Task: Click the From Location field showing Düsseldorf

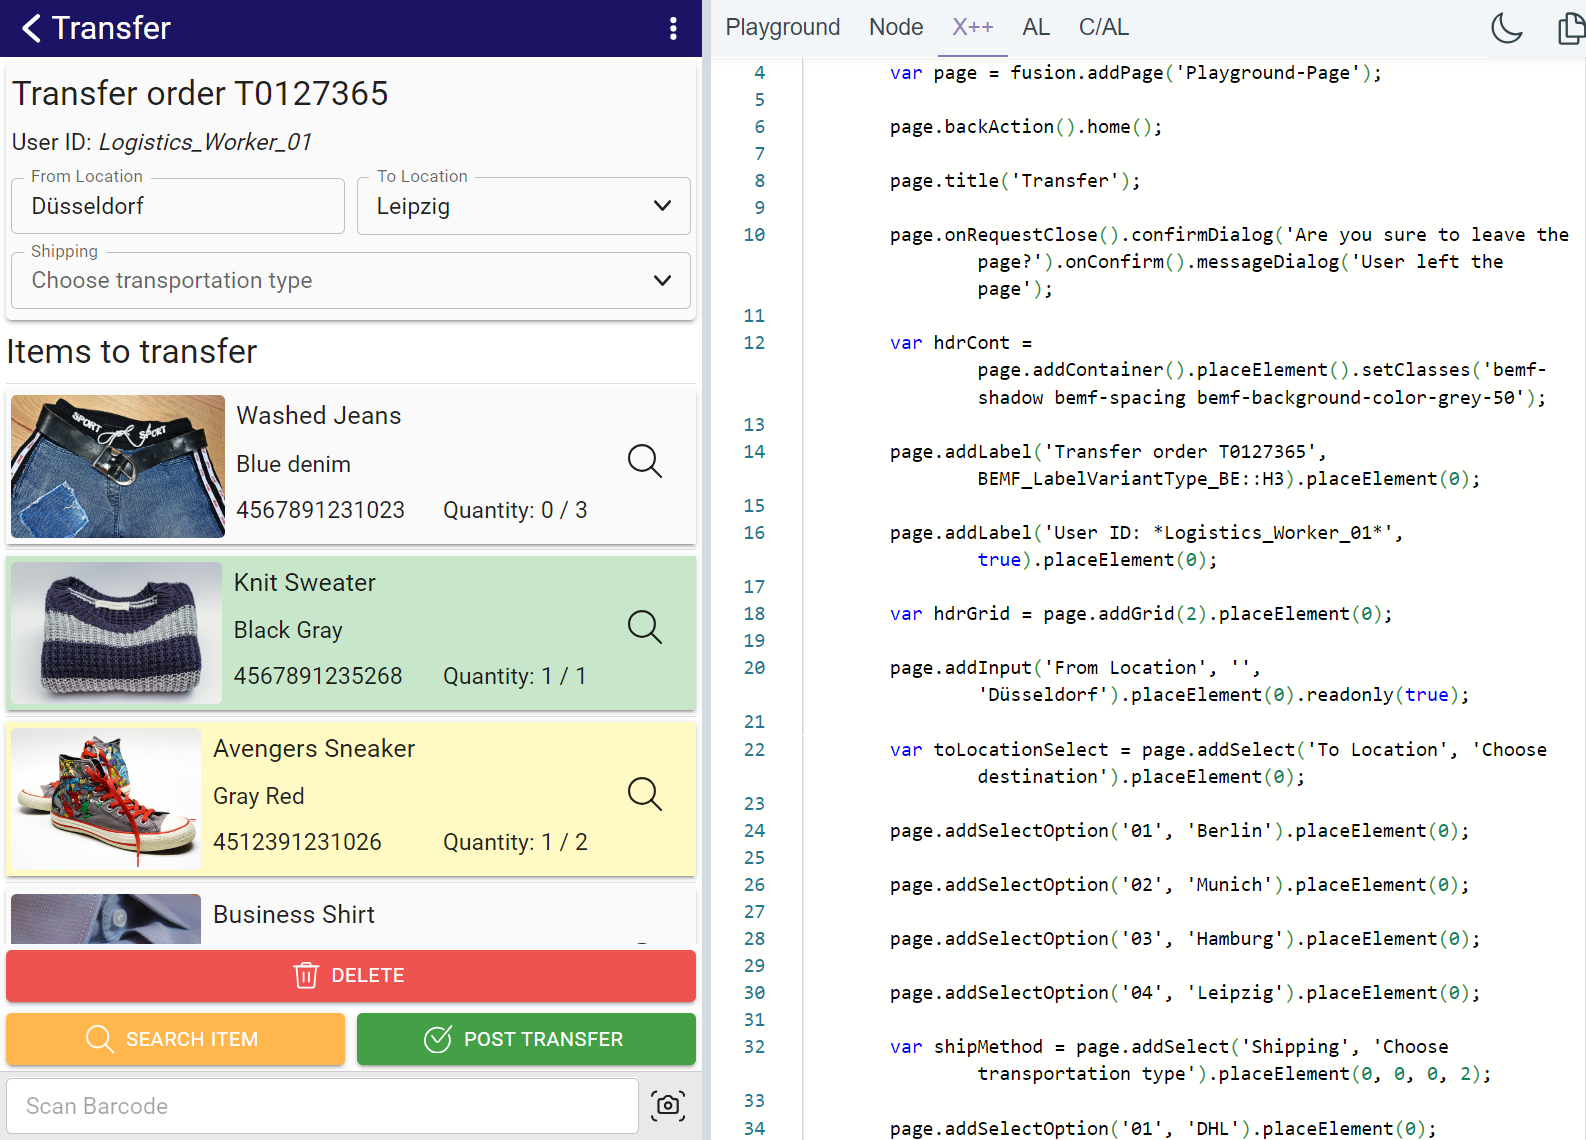Action: (x=178, y=206)
